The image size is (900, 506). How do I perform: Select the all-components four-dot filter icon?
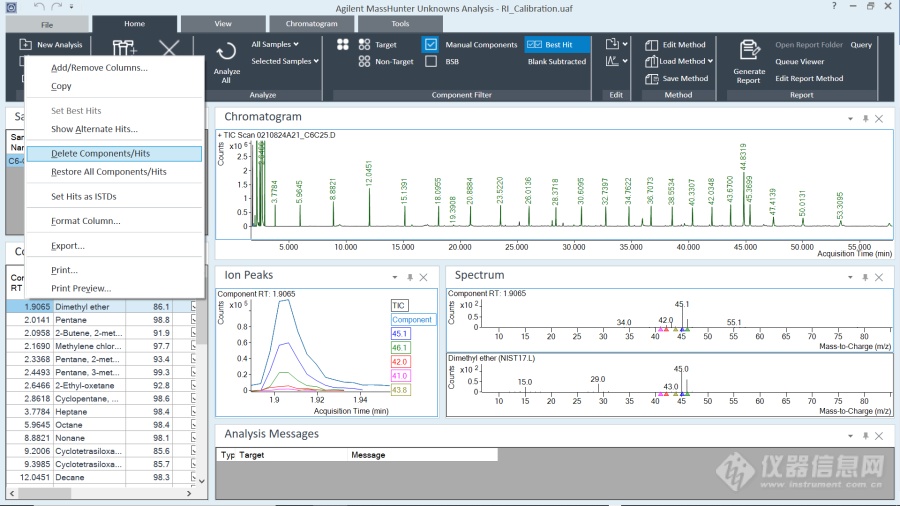pos(343,44)
